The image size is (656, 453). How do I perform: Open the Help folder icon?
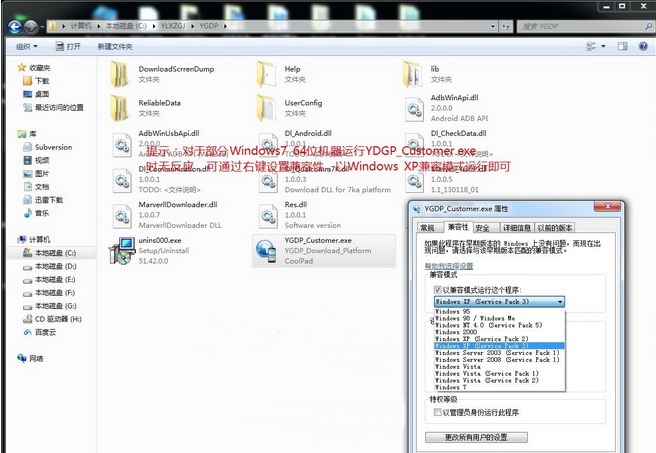266,74
